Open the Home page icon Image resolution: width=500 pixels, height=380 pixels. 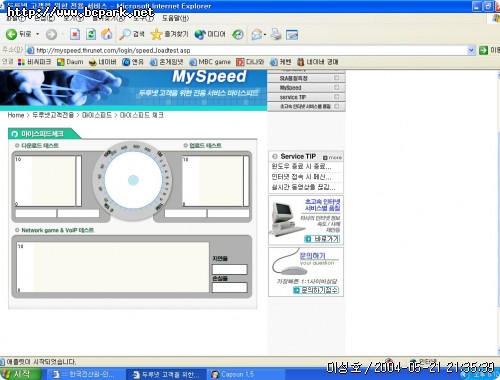[107, 34]
